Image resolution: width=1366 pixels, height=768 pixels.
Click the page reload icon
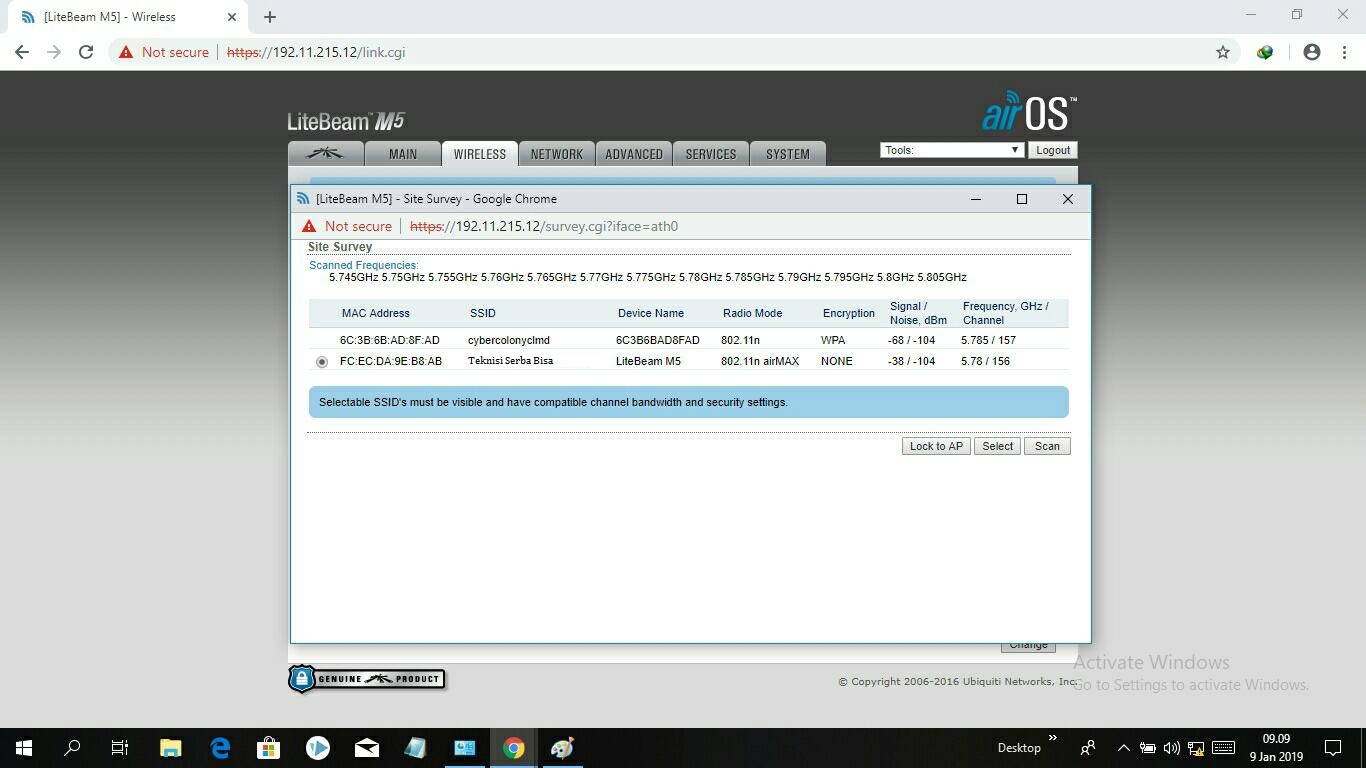pyautogui.click(x=86, y=51)
